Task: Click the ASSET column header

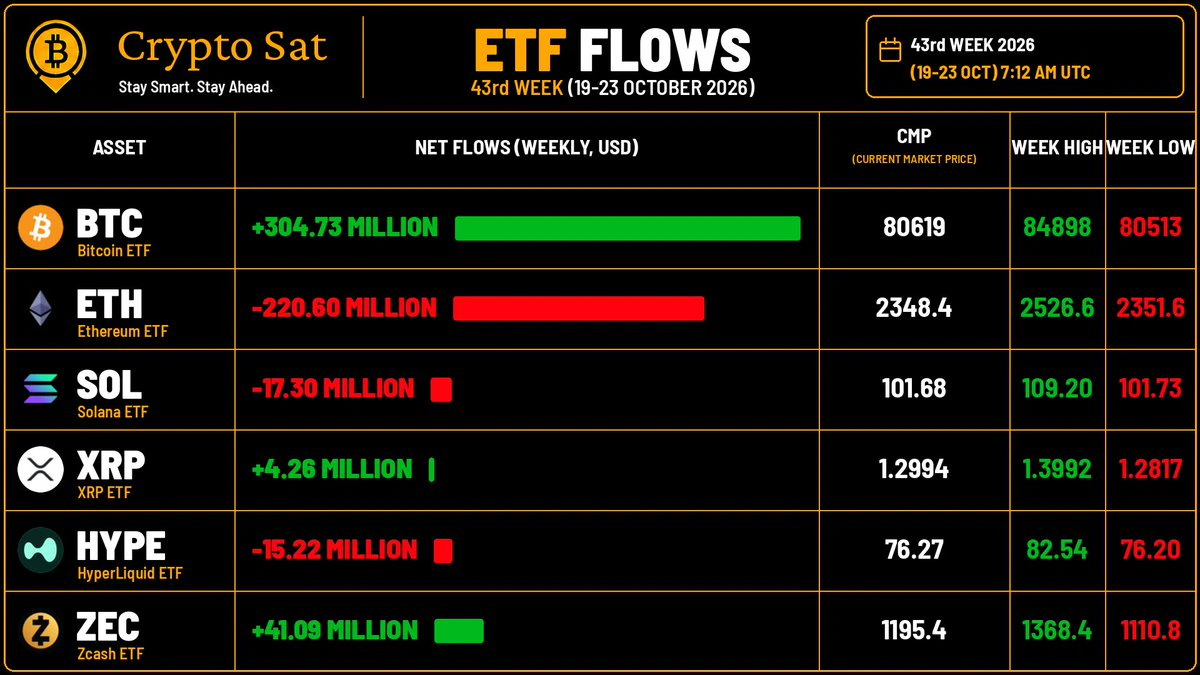Action: coord(119,148)
